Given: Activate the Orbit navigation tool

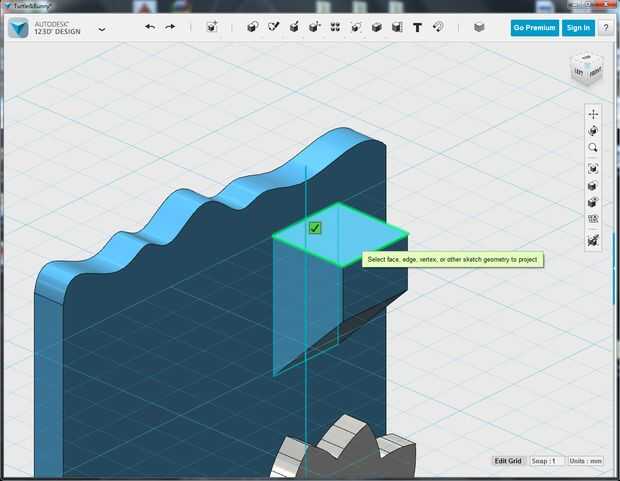Looking at the screenshot, I should tap(593, 131).
